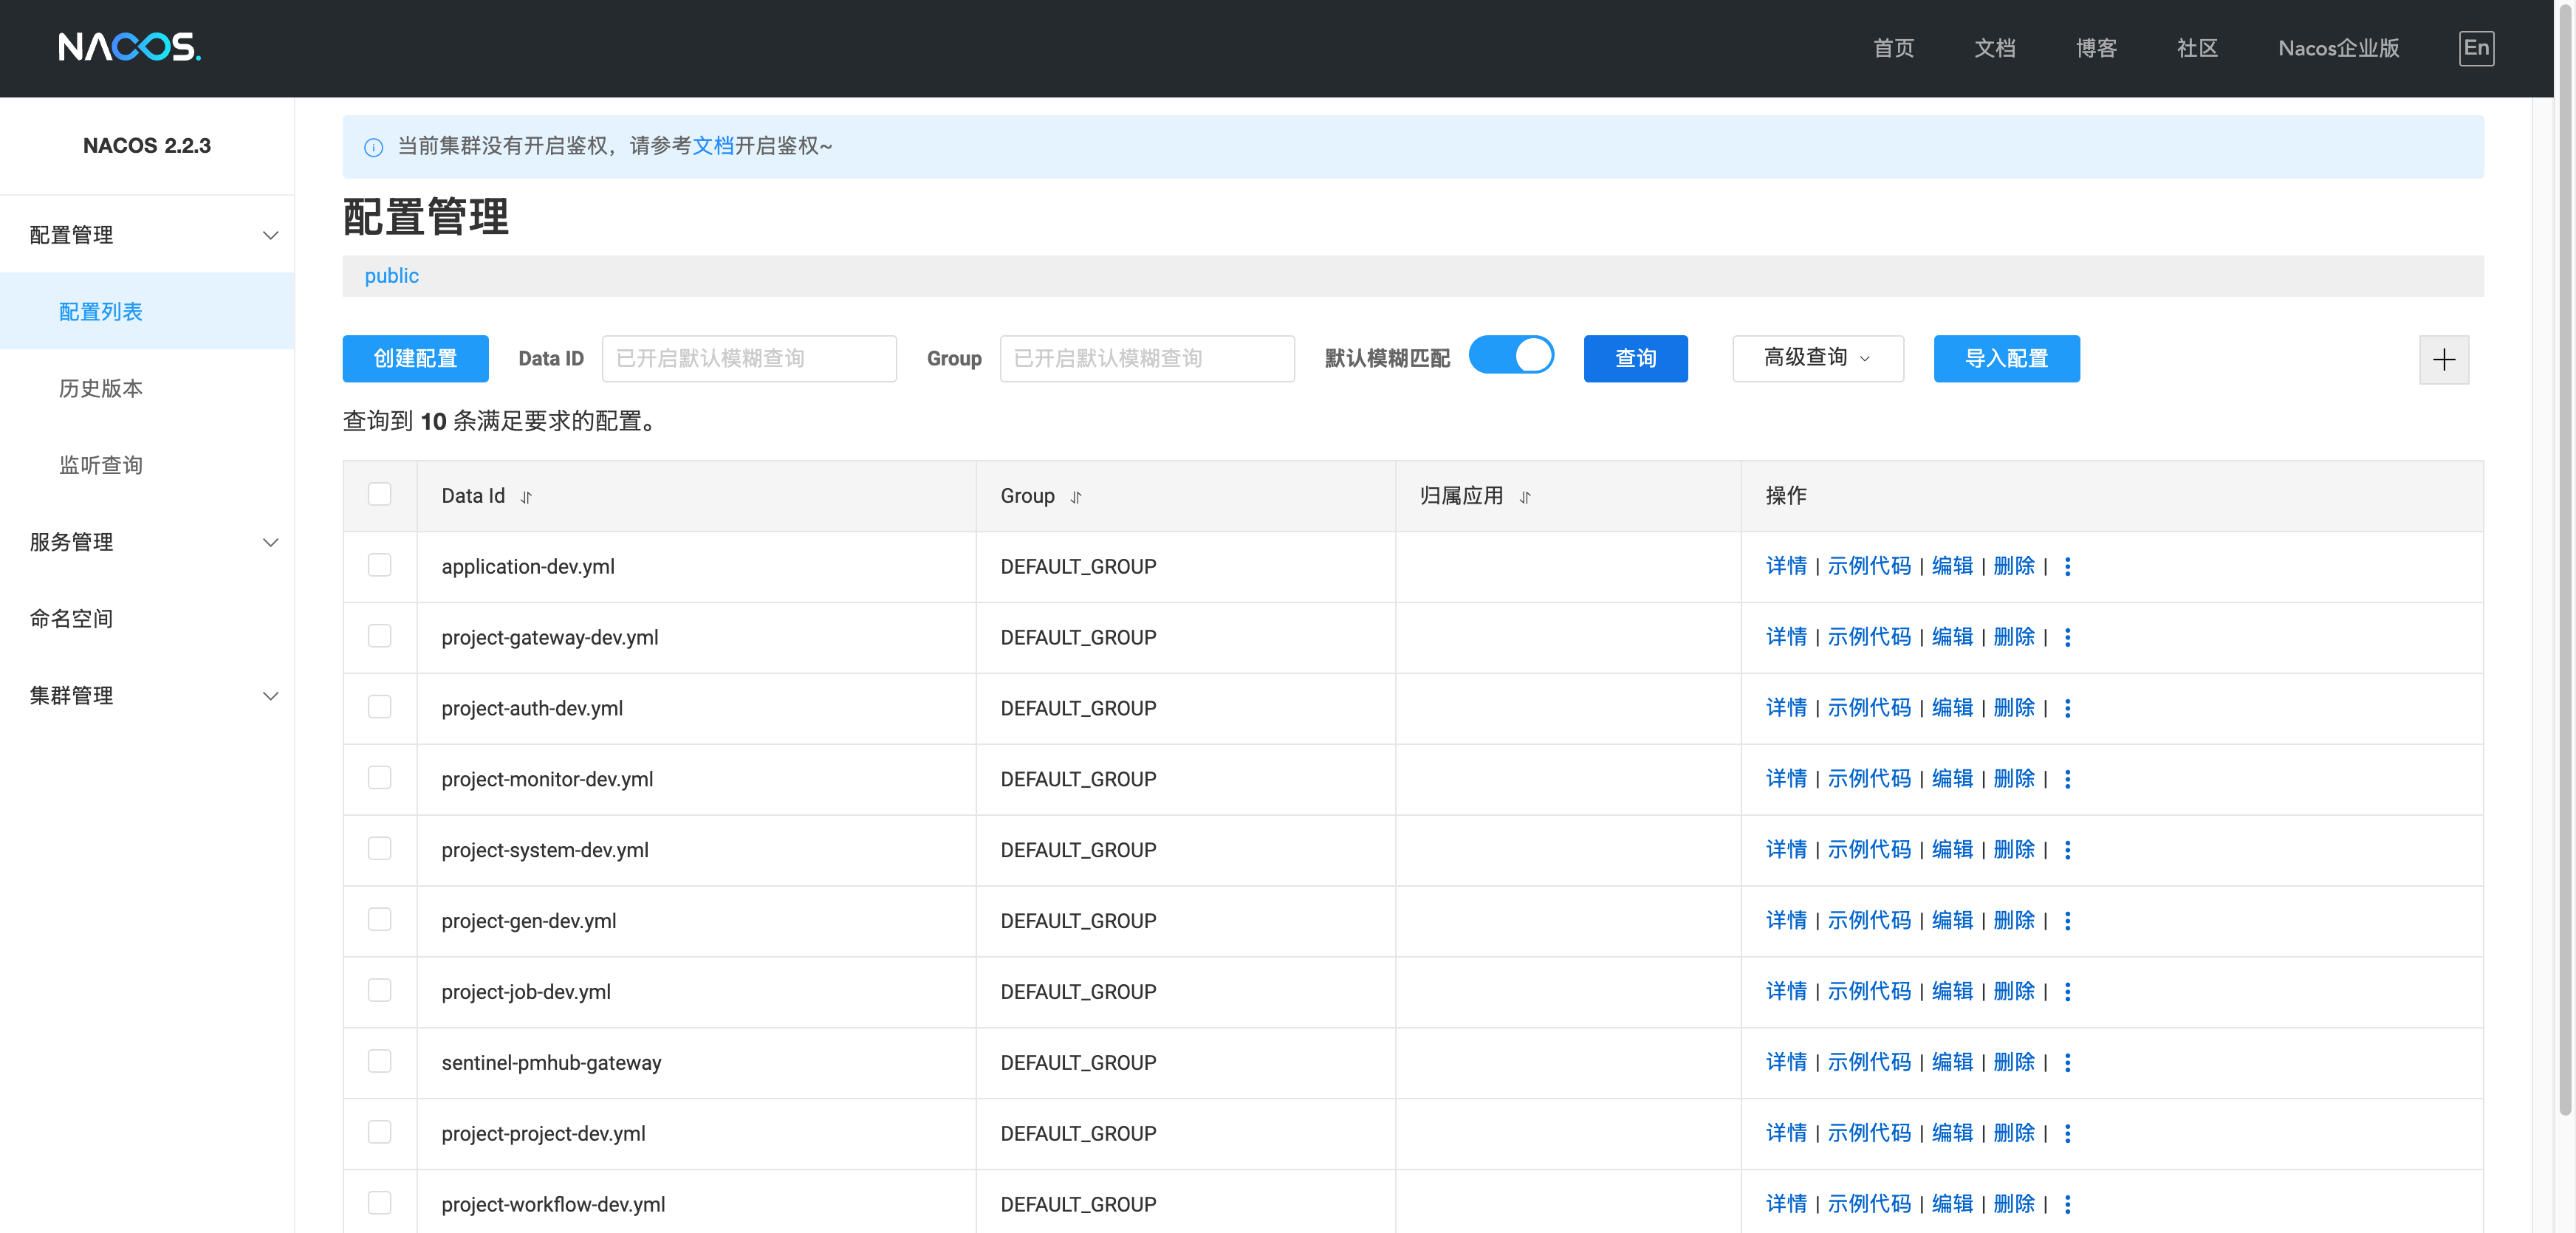This screenshot has width=2576, height=1233.
Task: Focus the Data ID search field
Action: tap(749, 358)
